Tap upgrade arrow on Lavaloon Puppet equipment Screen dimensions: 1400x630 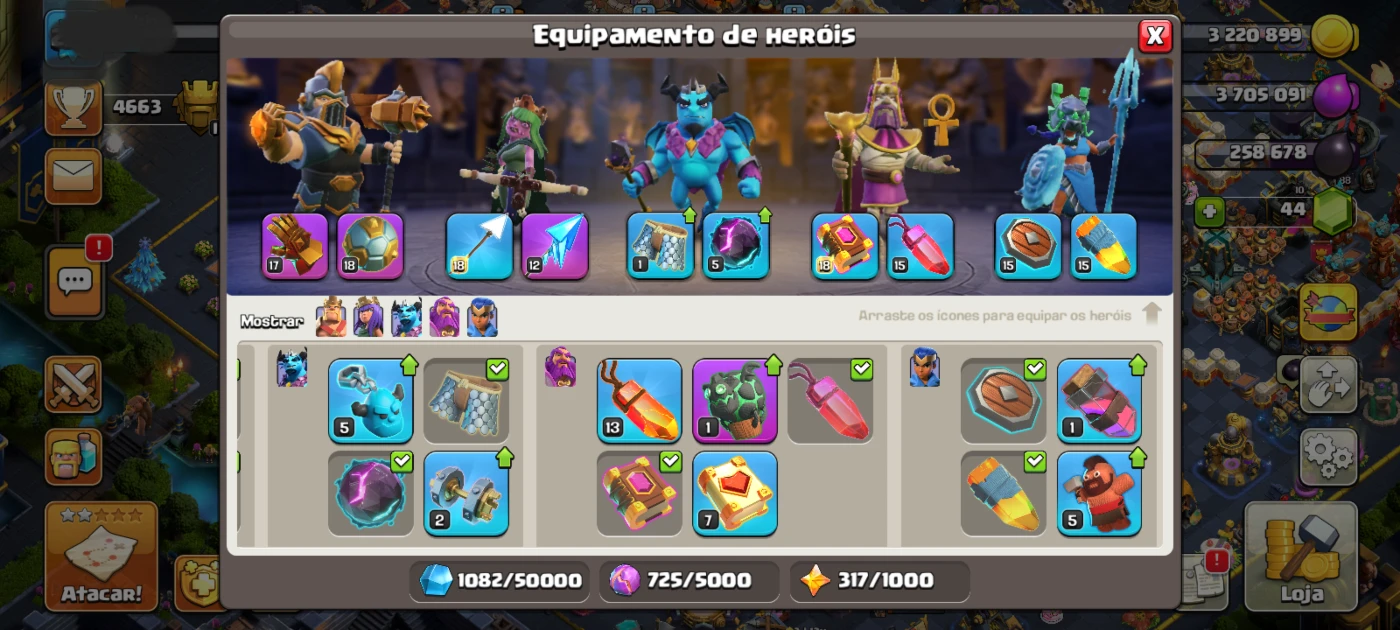pos(773,364)
